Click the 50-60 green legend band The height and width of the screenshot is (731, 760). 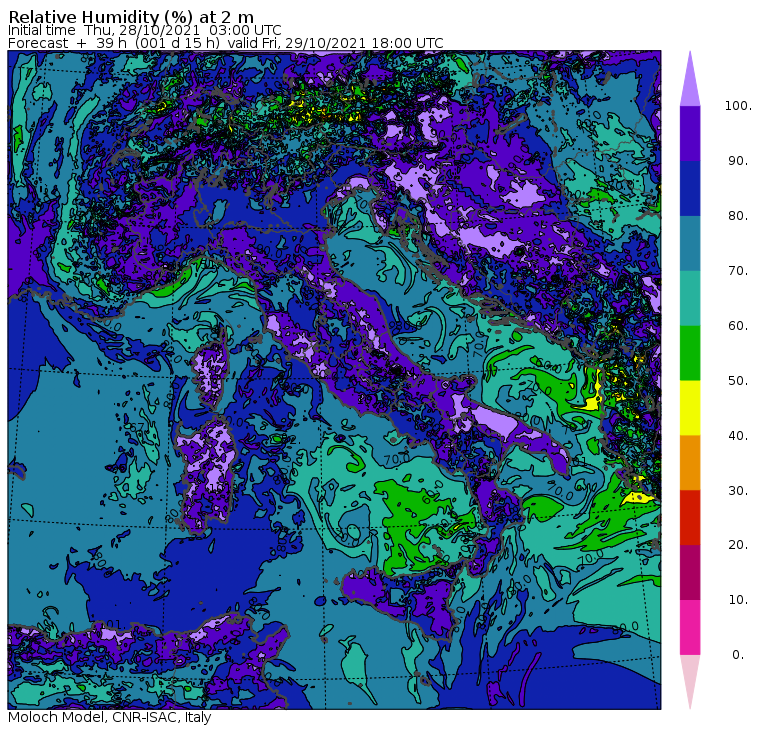coord(690,353)
